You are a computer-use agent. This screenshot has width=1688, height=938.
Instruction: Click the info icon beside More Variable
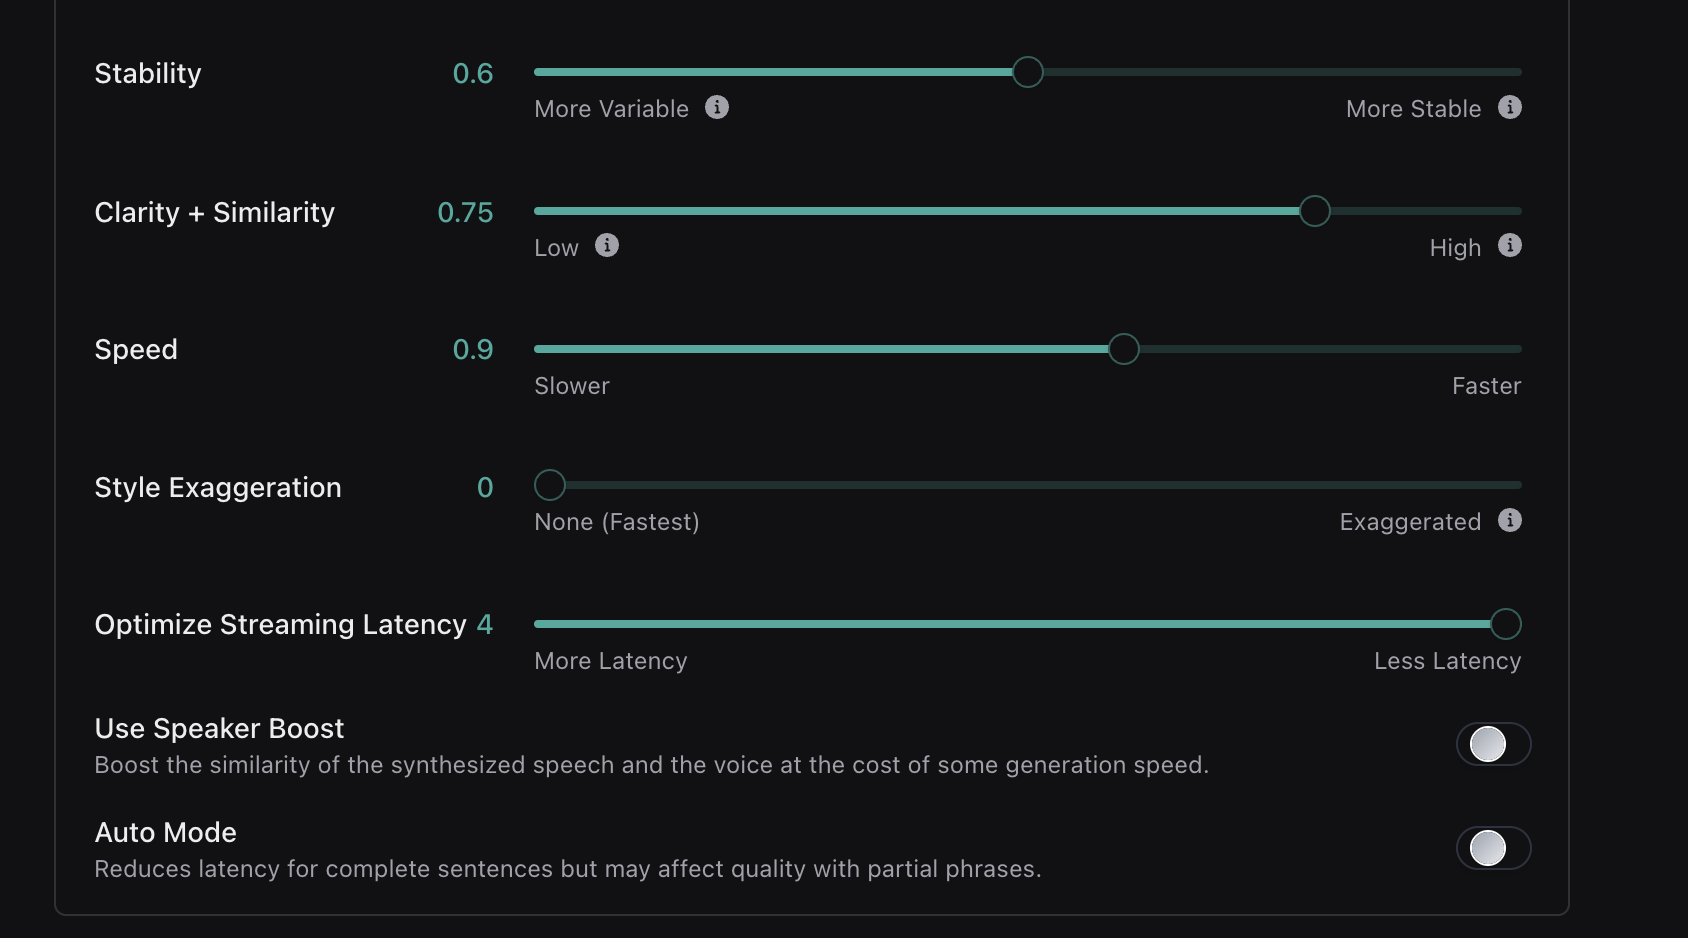(717, 107)
